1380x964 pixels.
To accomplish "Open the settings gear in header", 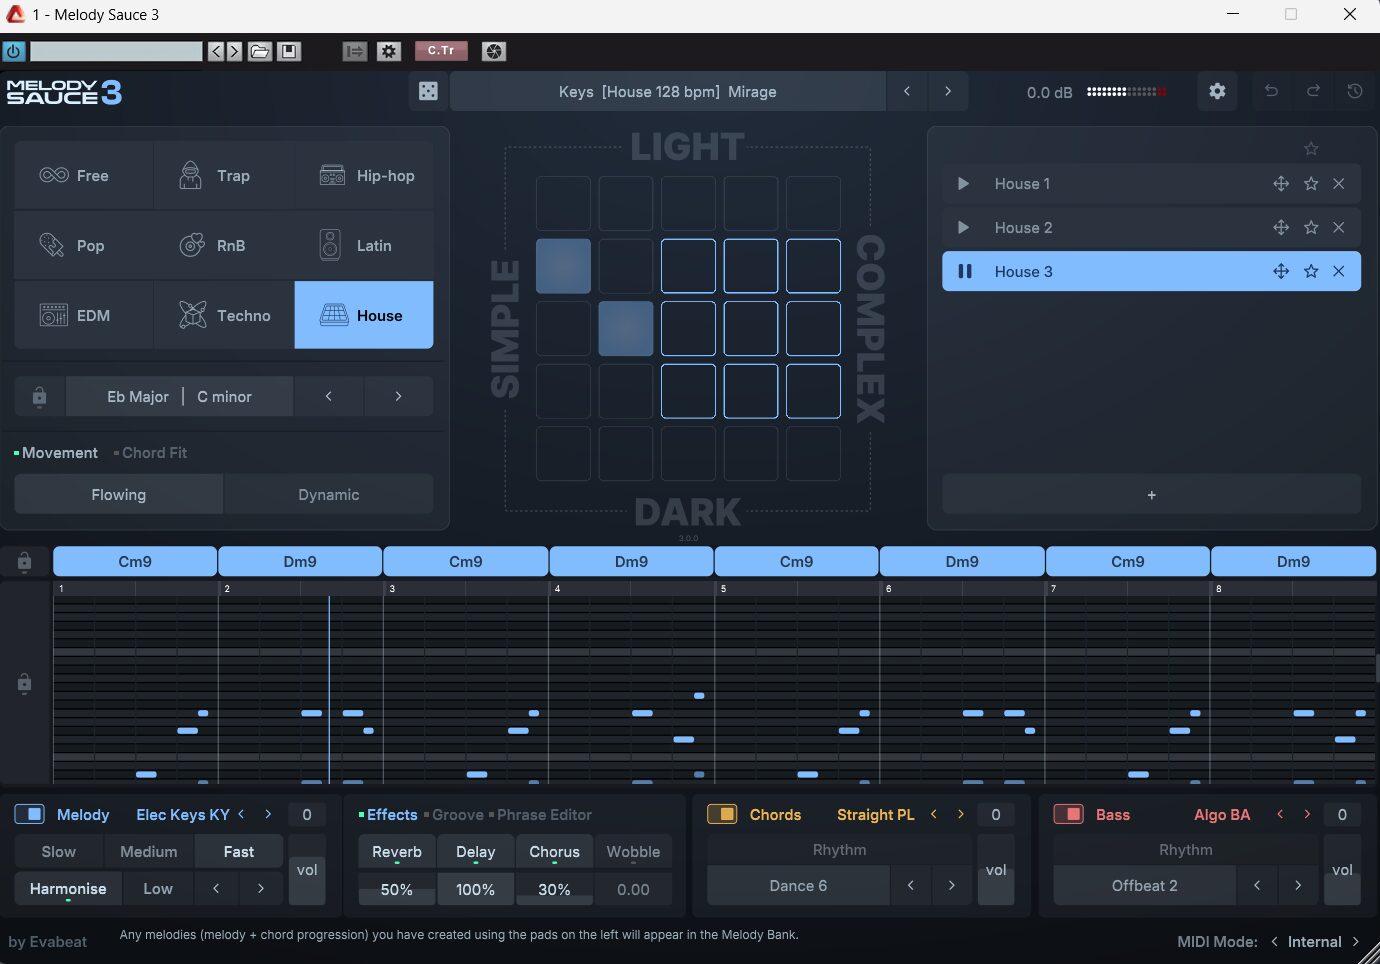I will [x=1217, y=92].
